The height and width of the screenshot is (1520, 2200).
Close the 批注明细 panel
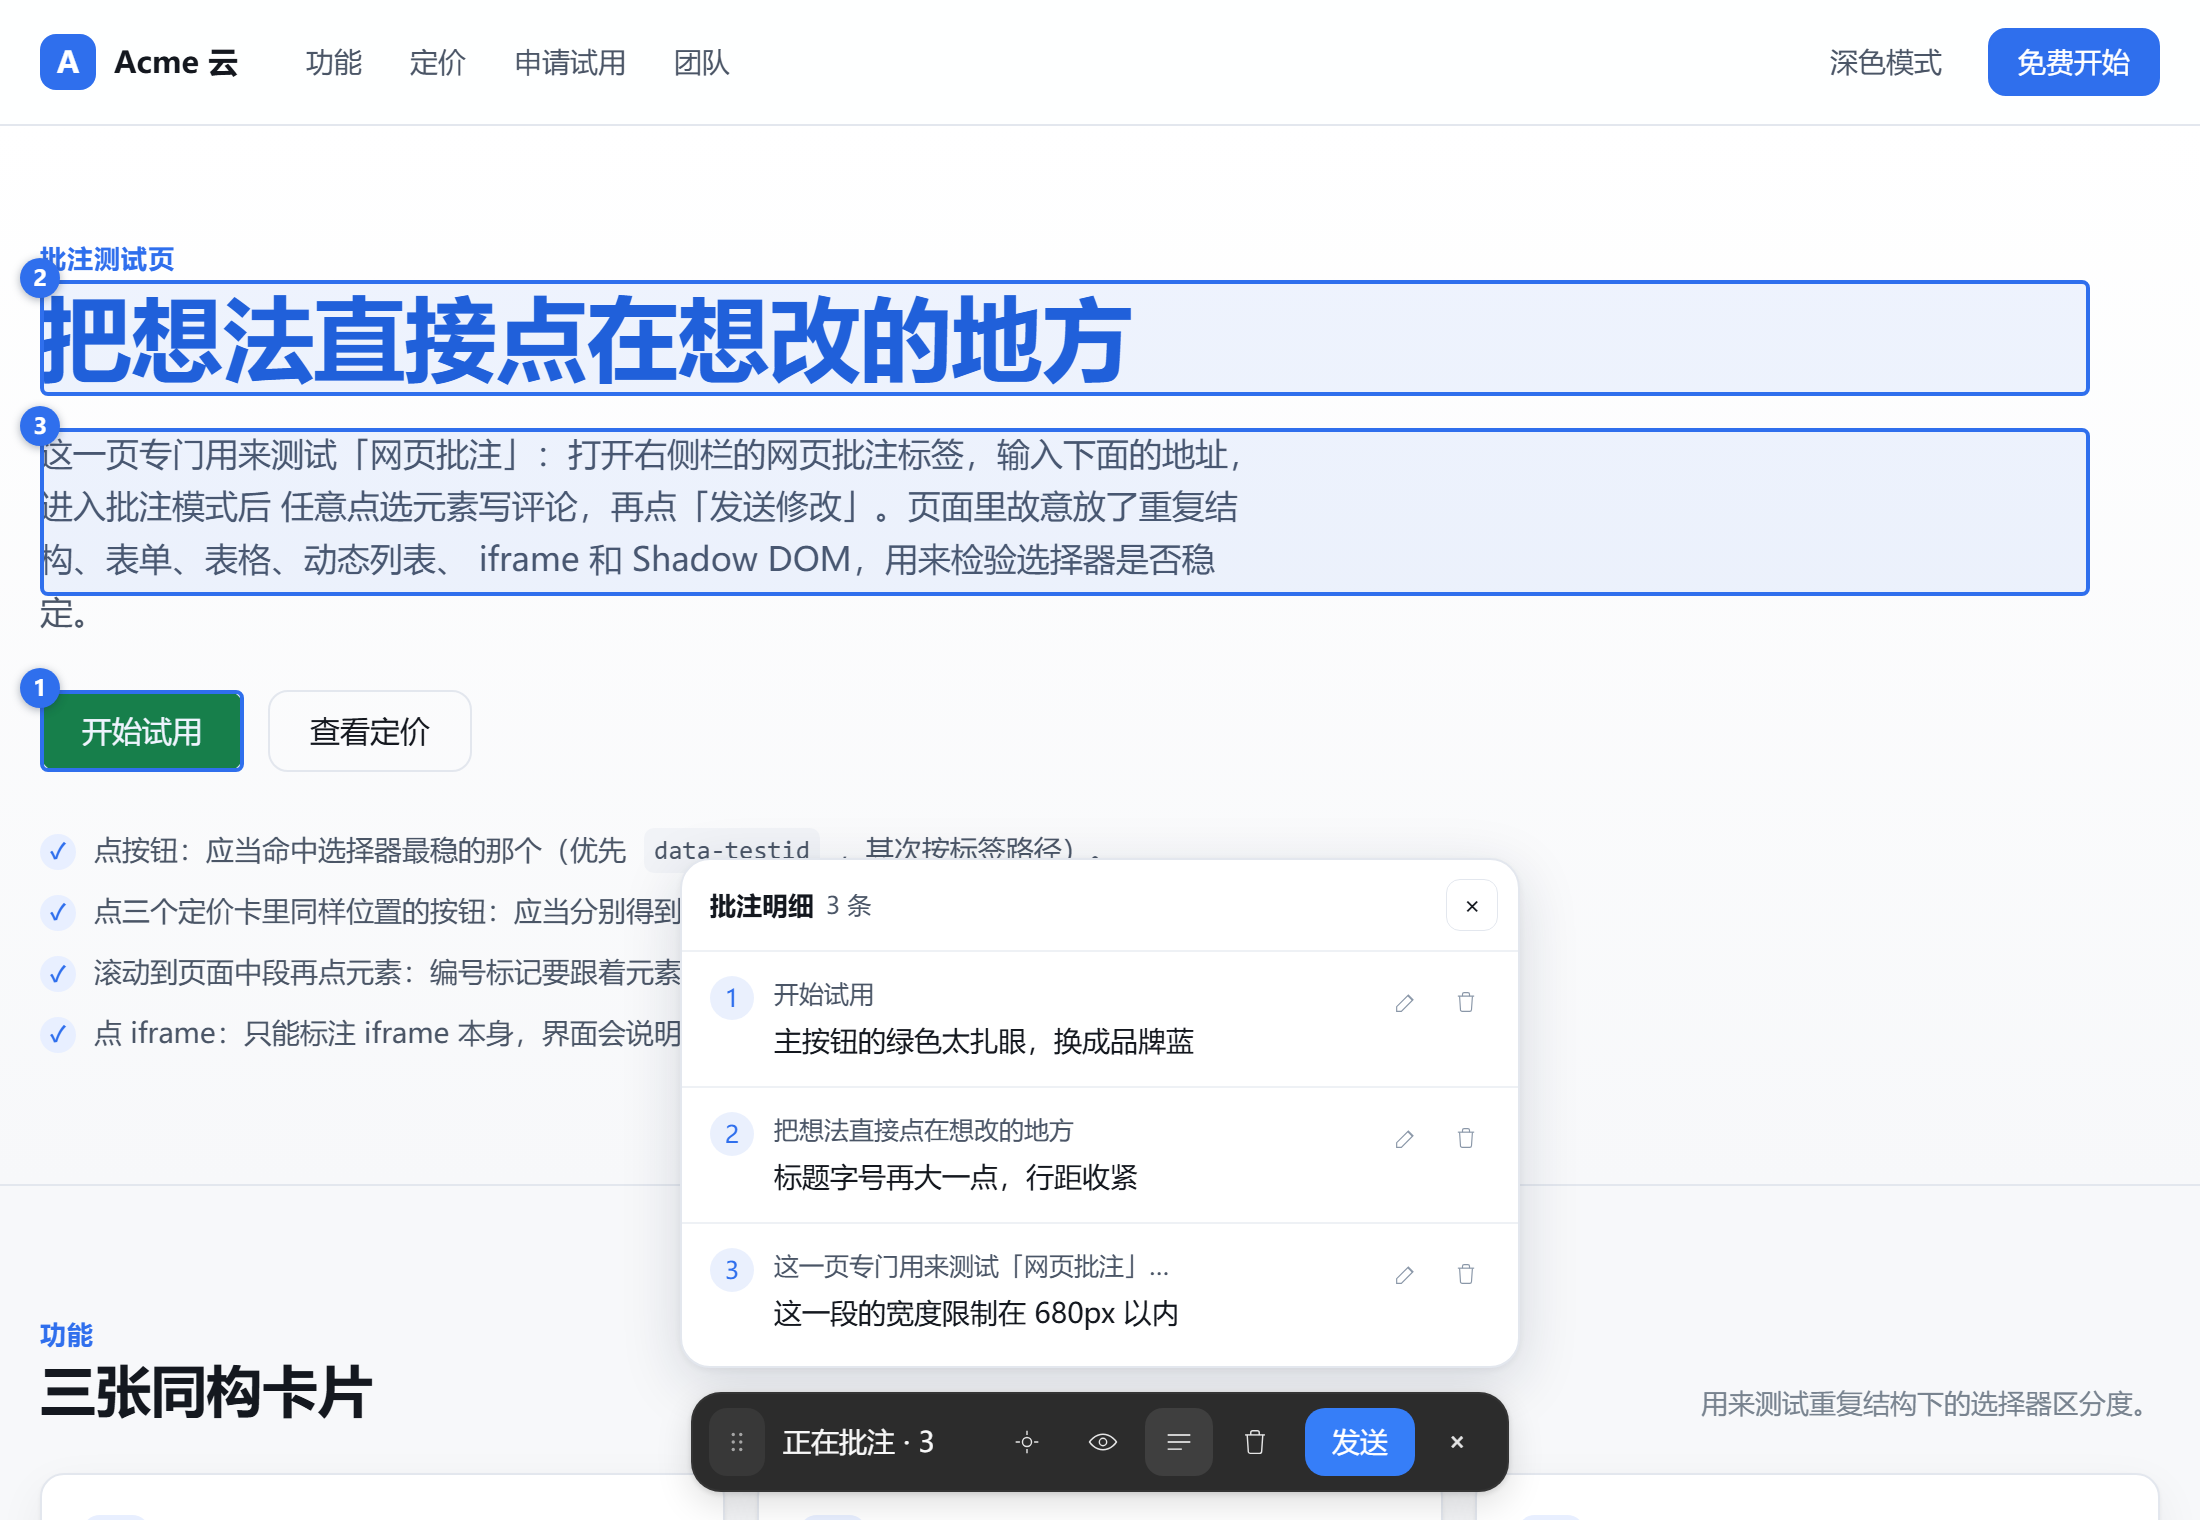(x=1472, y=906)
